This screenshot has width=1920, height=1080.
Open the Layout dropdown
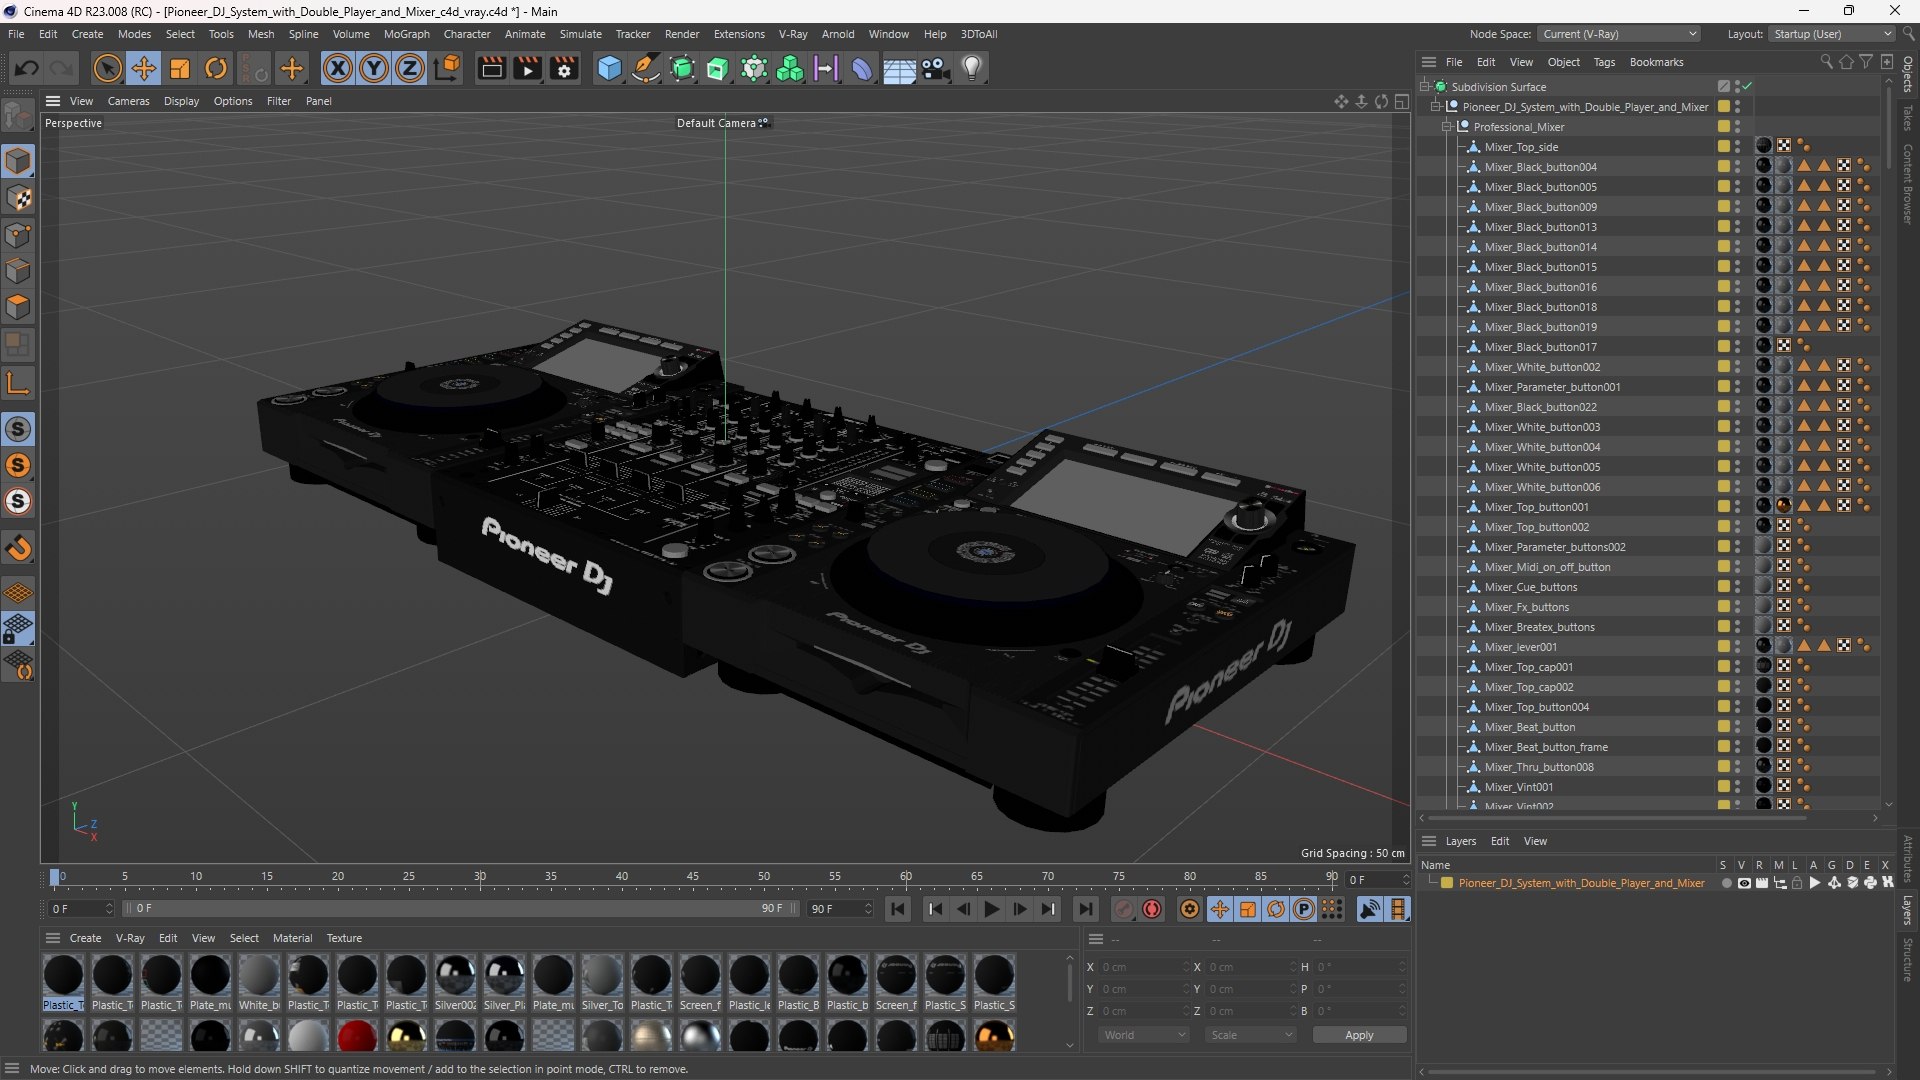click(1832, 34)
